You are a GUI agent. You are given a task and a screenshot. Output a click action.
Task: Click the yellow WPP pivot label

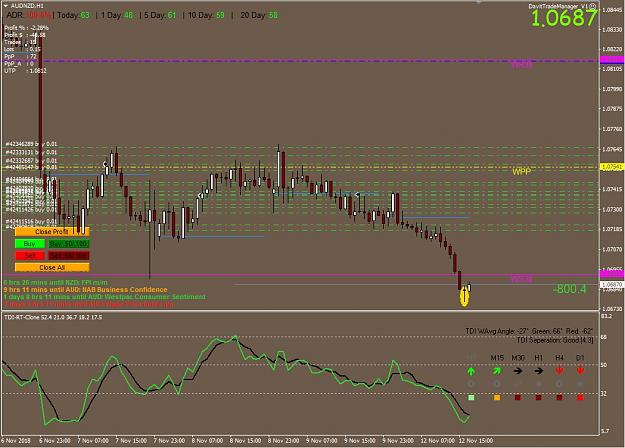pos(521,172)
